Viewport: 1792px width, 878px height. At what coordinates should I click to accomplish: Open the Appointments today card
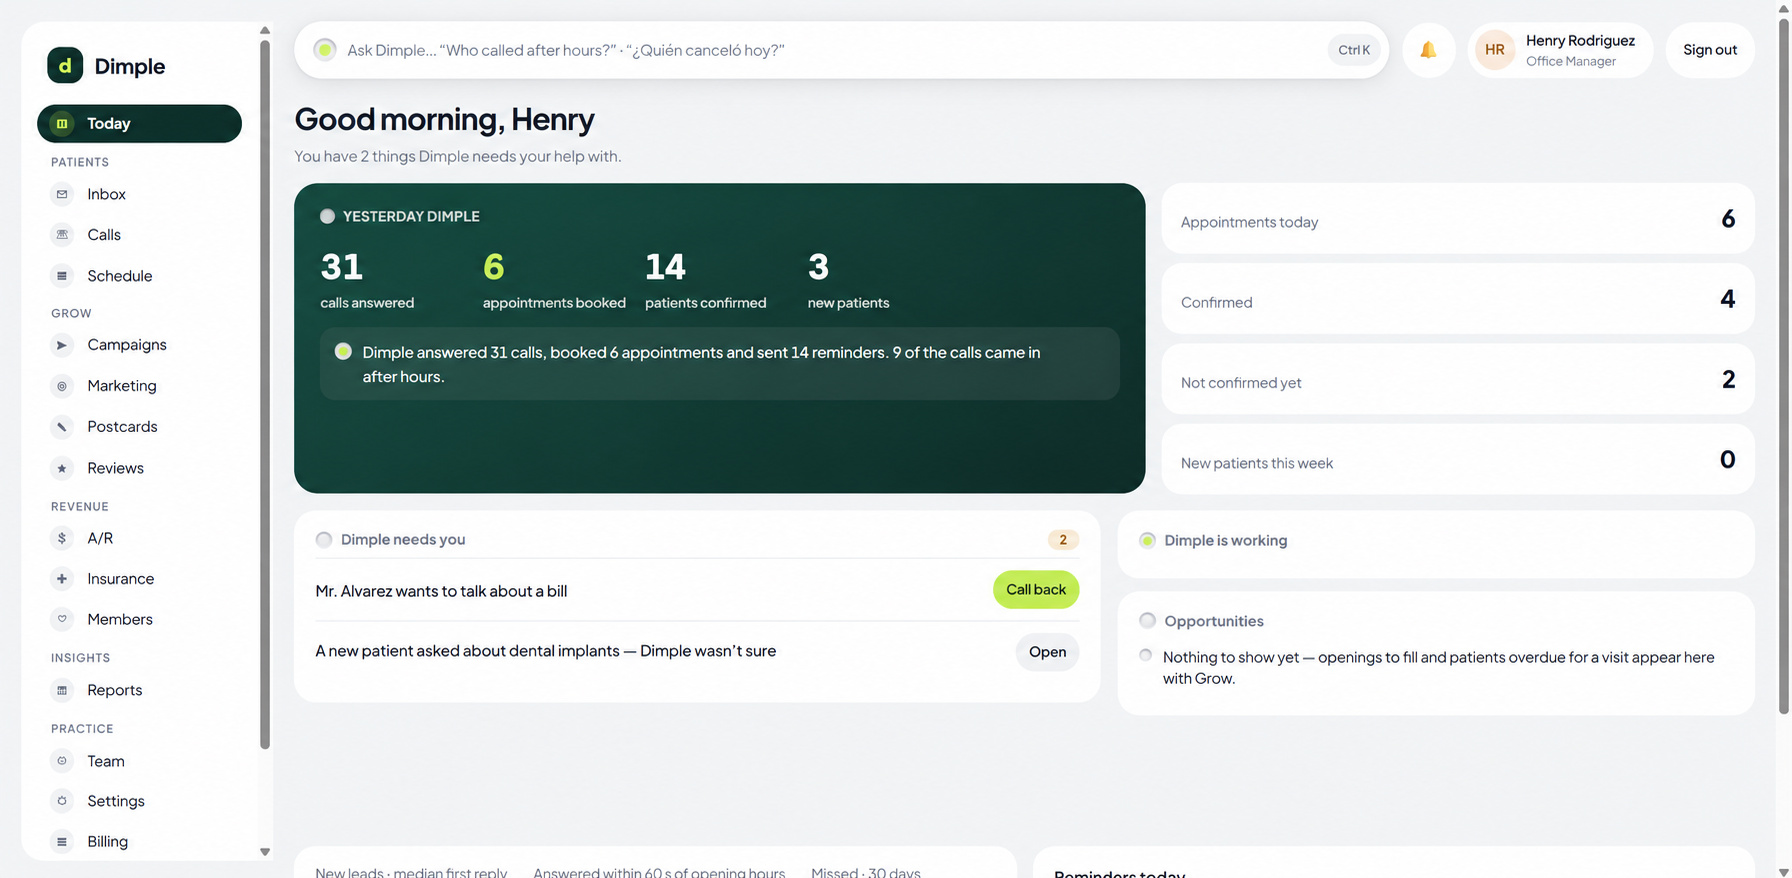[x=1458, y=219]
